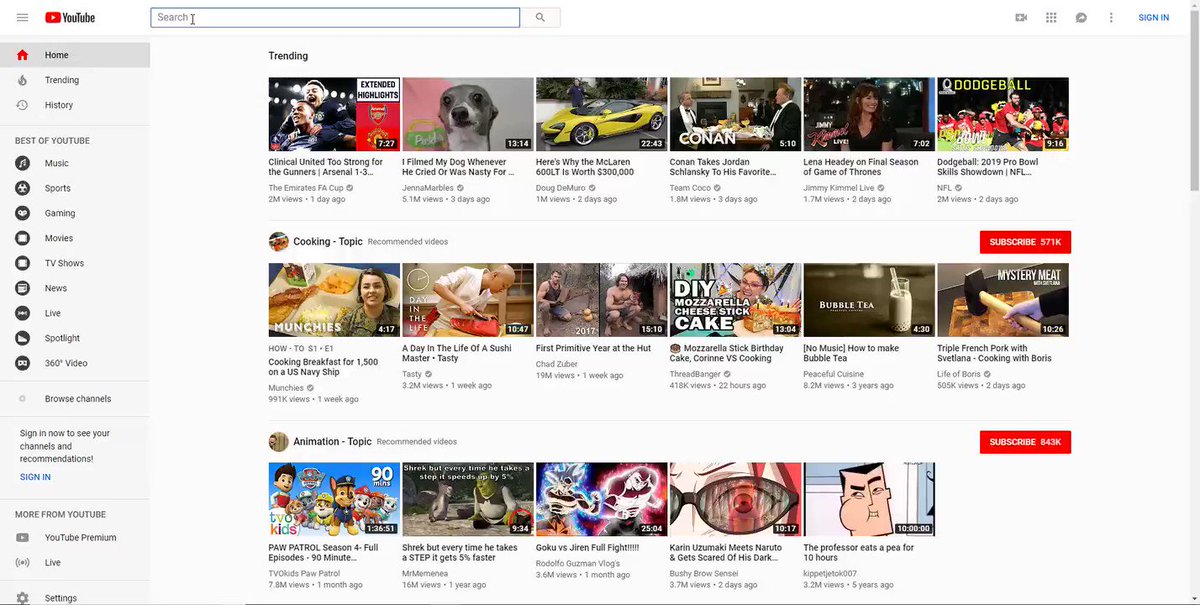Open the three-dot settings menu in header
This screenshot has height=605, width=1200.
[x=1111, y=17]
